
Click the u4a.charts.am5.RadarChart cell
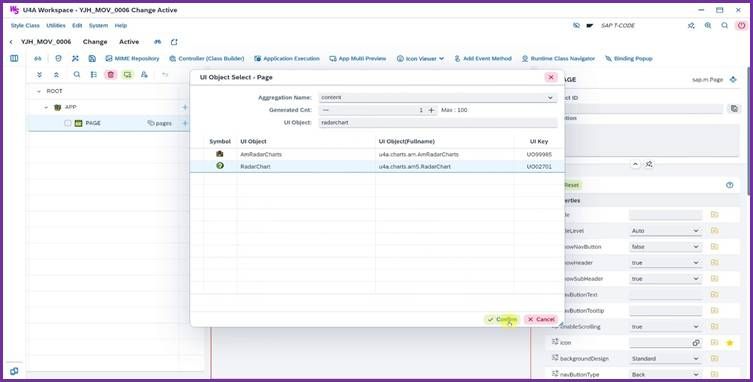point(415,167)
